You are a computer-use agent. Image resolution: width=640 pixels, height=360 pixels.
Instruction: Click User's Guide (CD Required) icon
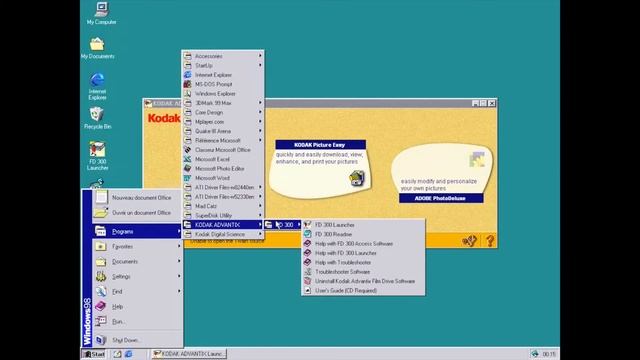(x=307, y=291)
